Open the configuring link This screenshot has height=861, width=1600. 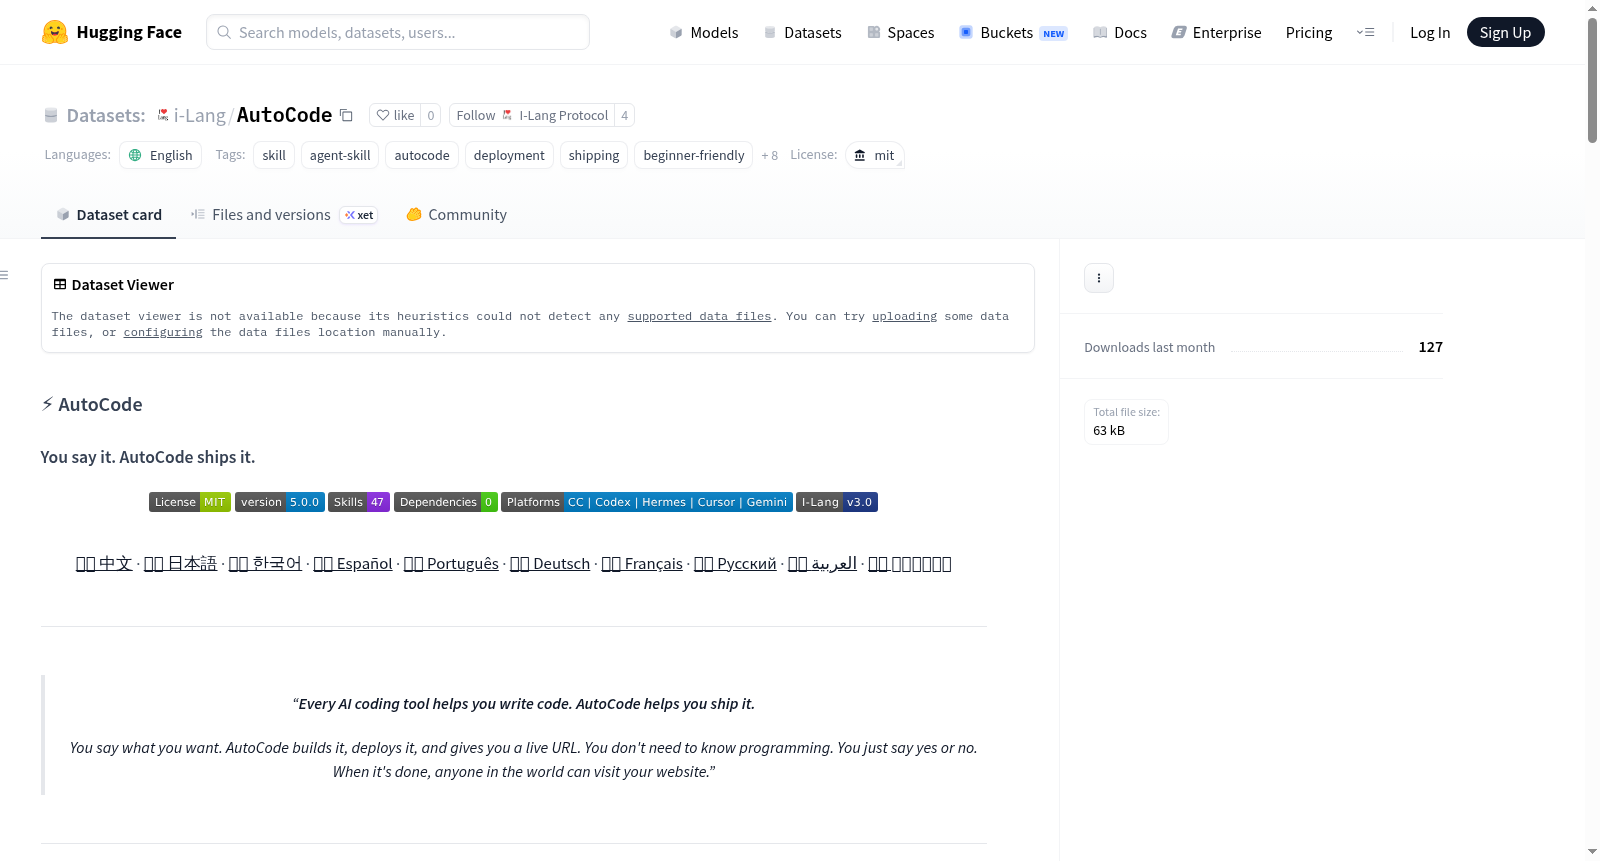tap(163, 332)
